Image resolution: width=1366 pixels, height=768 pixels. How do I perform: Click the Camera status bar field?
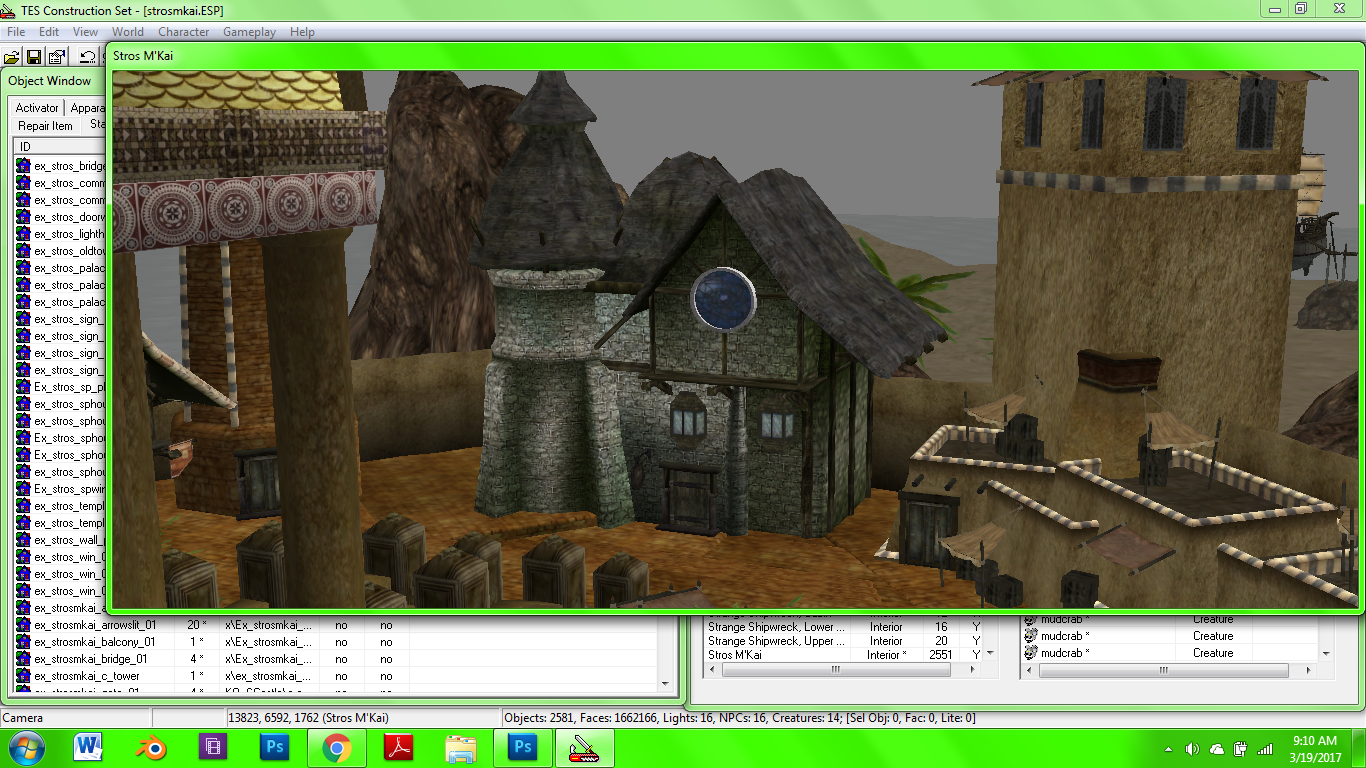click(x=76, y=718)
